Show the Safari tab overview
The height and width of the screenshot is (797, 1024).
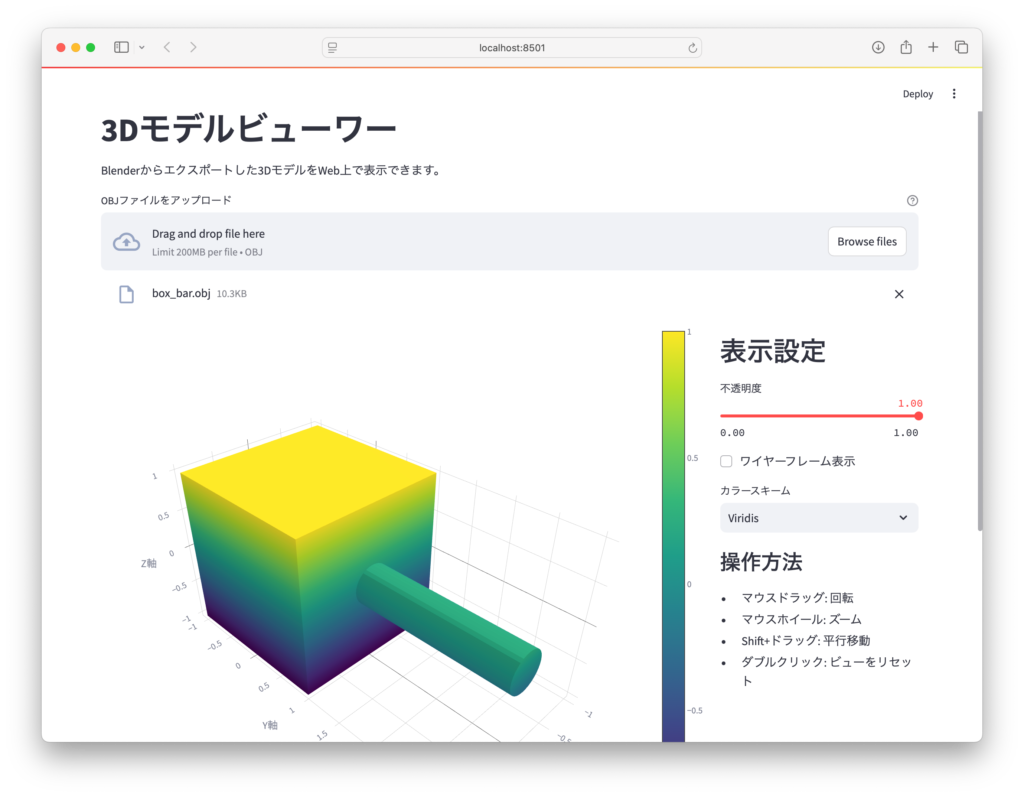coord(961,47)
